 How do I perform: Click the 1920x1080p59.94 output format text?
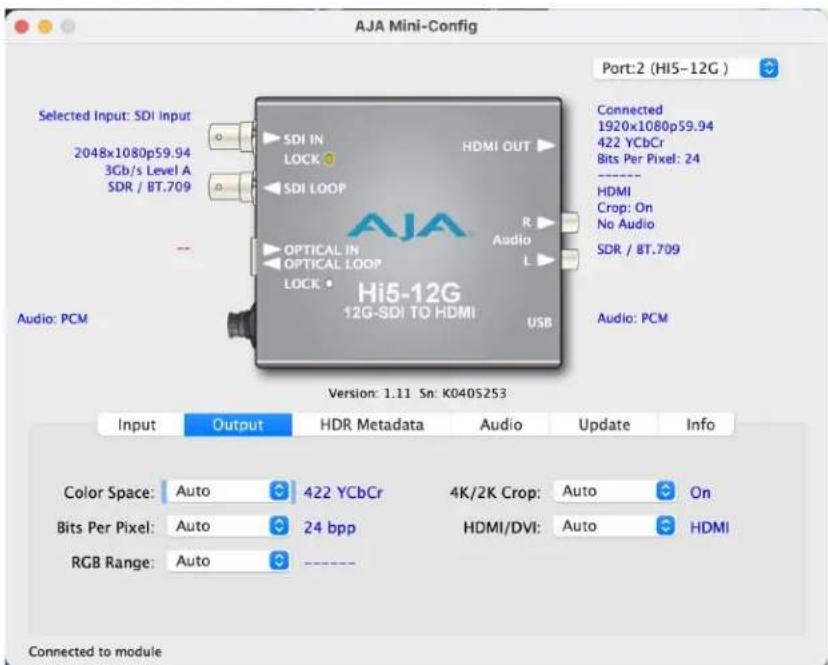(x=655, y=126)
